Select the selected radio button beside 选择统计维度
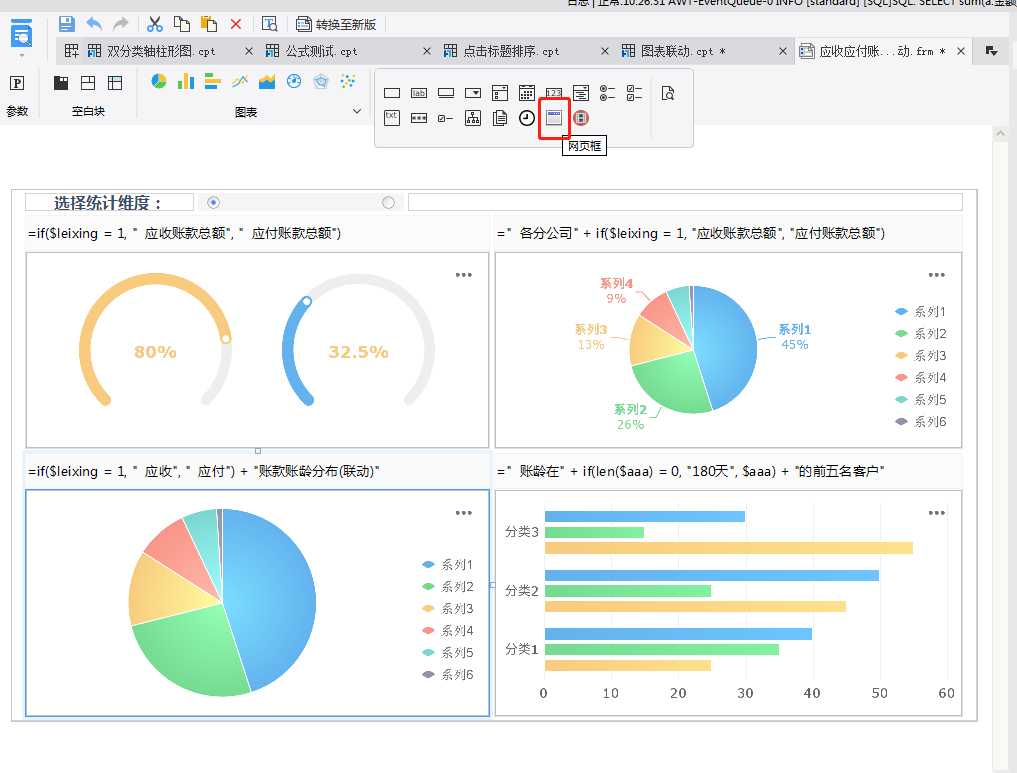The width and height of the screenshot is (1017, 773). pyautogui.click(x=213, y=203)
